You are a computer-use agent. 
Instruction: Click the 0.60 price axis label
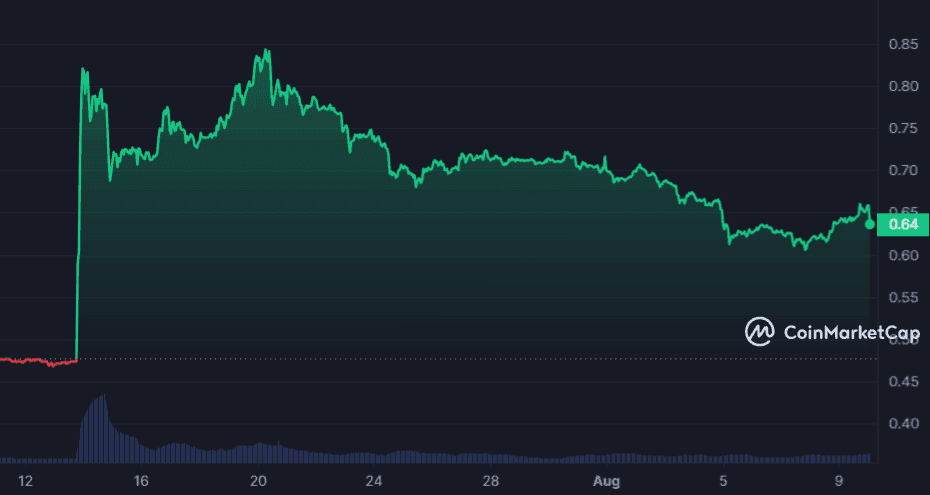pos(903,256)
